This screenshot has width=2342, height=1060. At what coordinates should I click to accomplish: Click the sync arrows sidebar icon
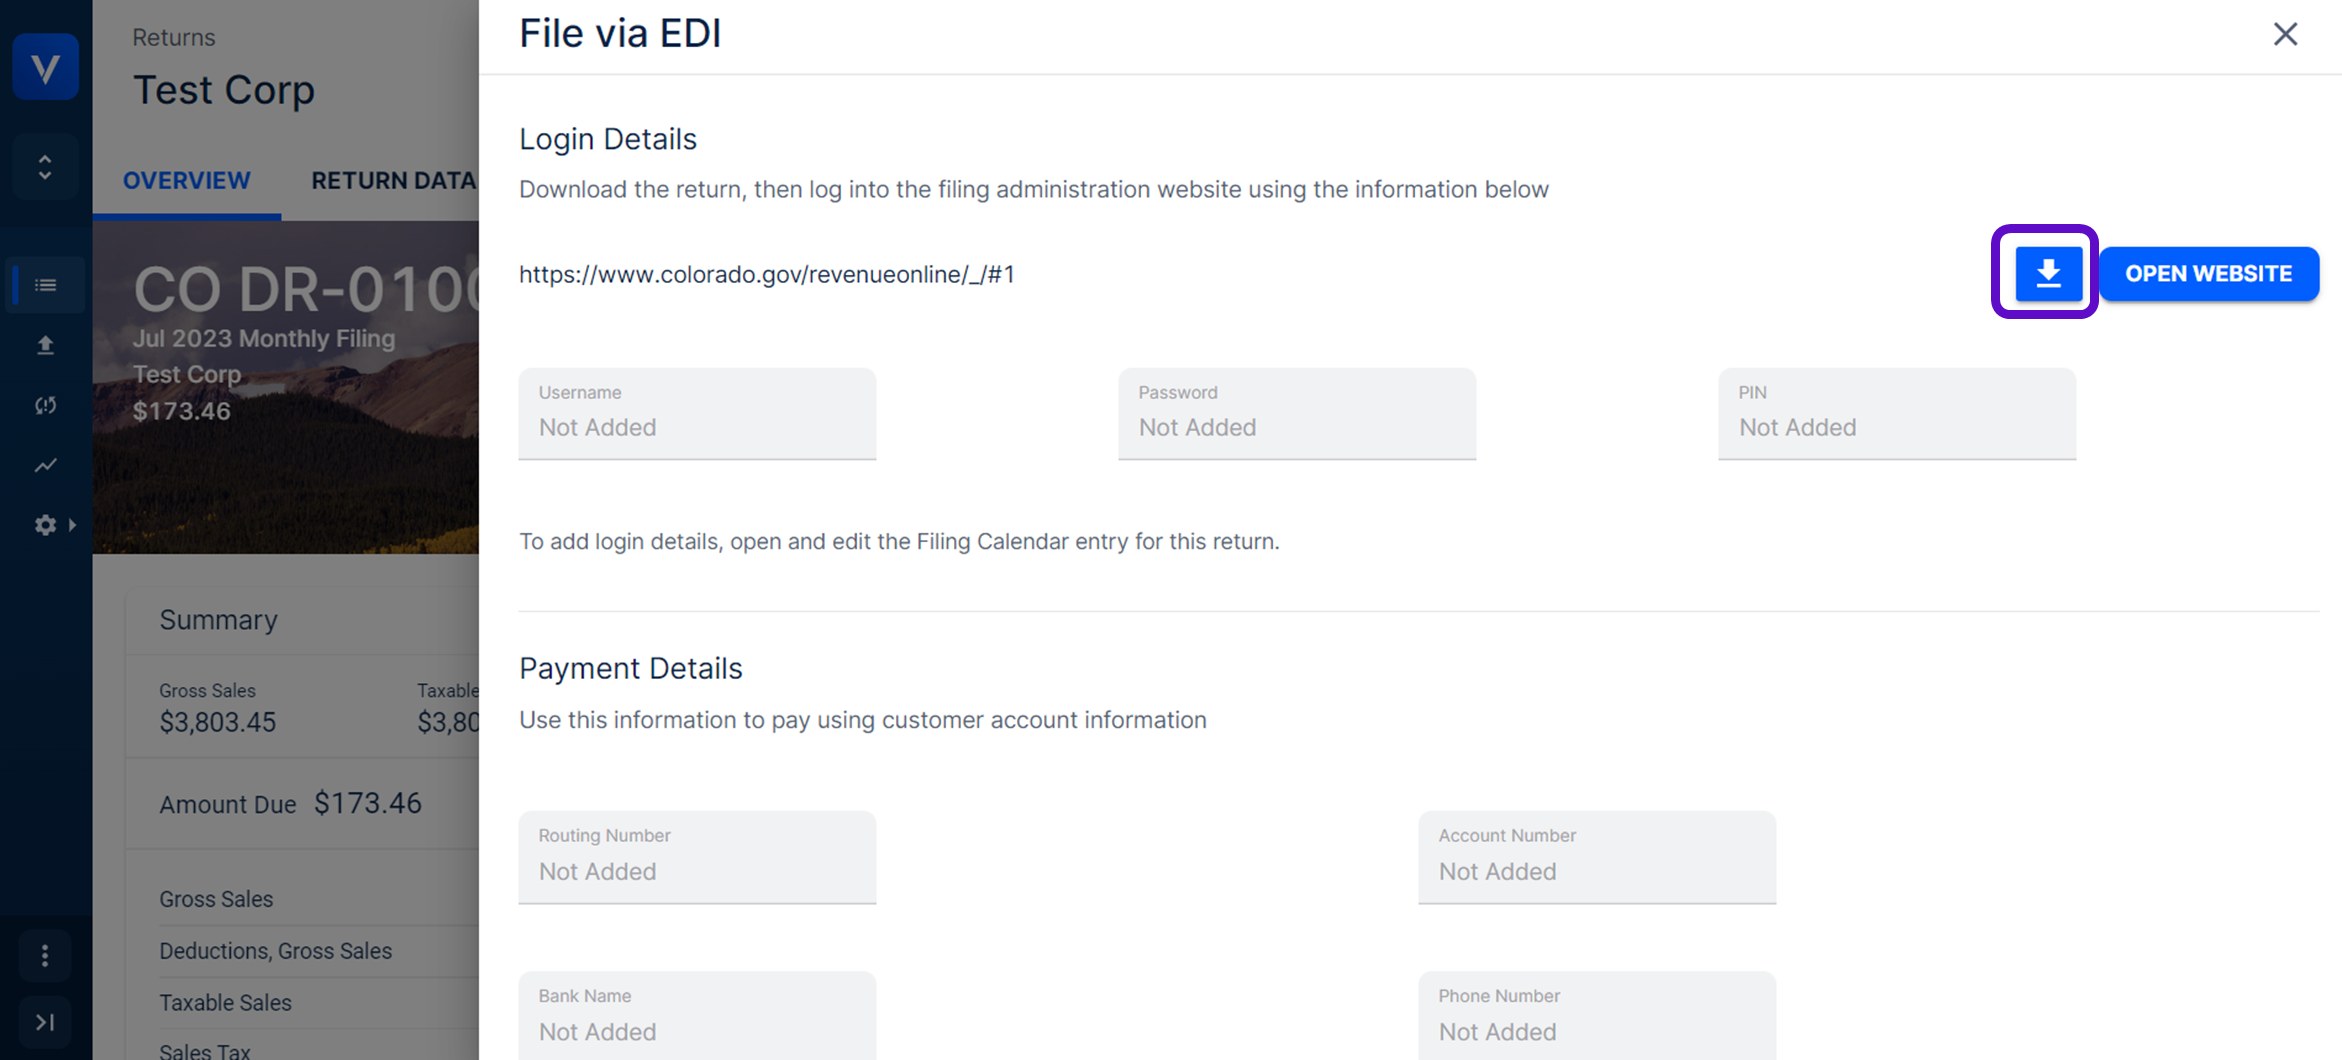[x=45, y=405]
